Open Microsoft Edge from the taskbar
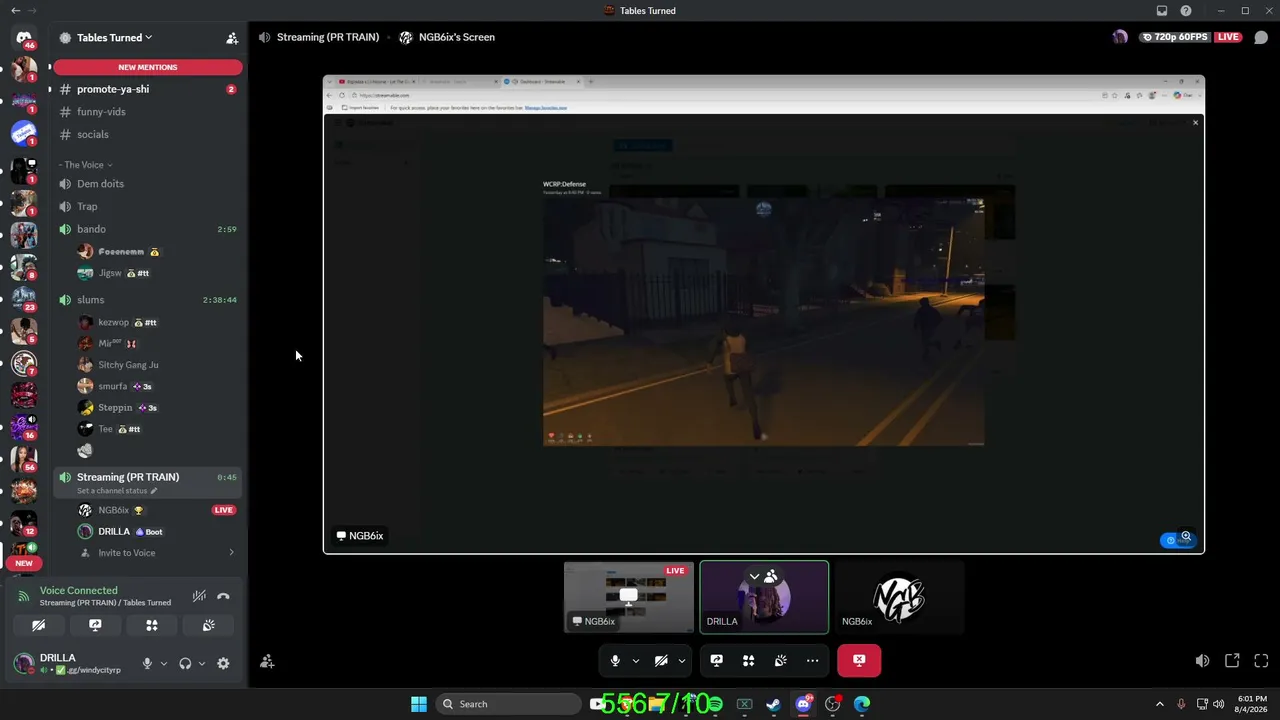The width and height of the screenshot is (1280, 720). pyautogui.click(x=862, y=704)
